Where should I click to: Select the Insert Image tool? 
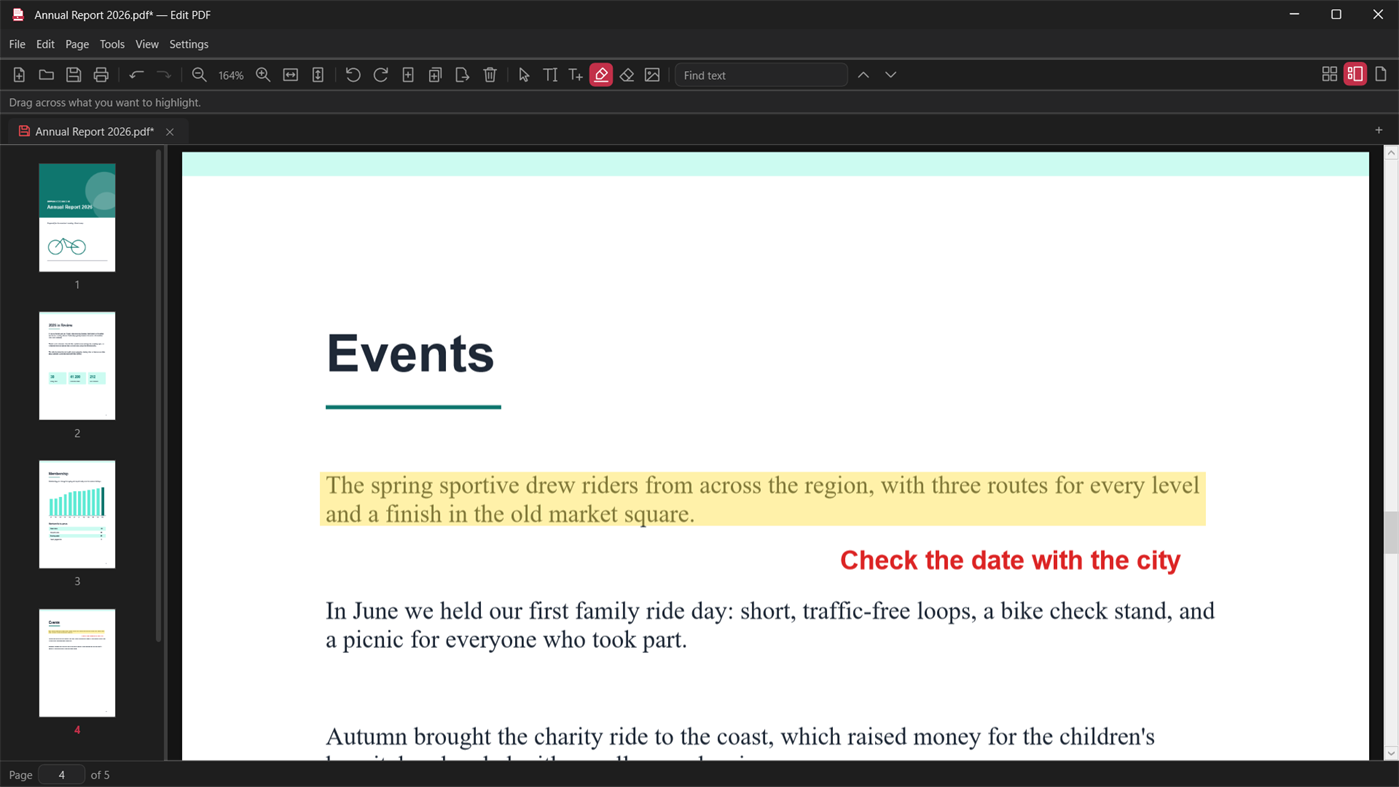pos(652,75)
